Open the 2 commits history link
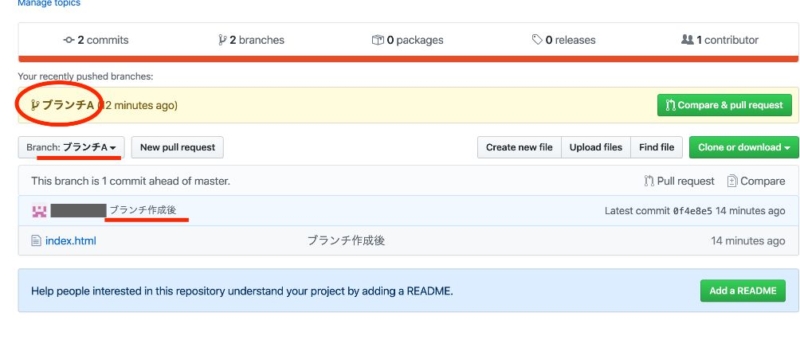The image size is (800, 363). coord(96,40)
